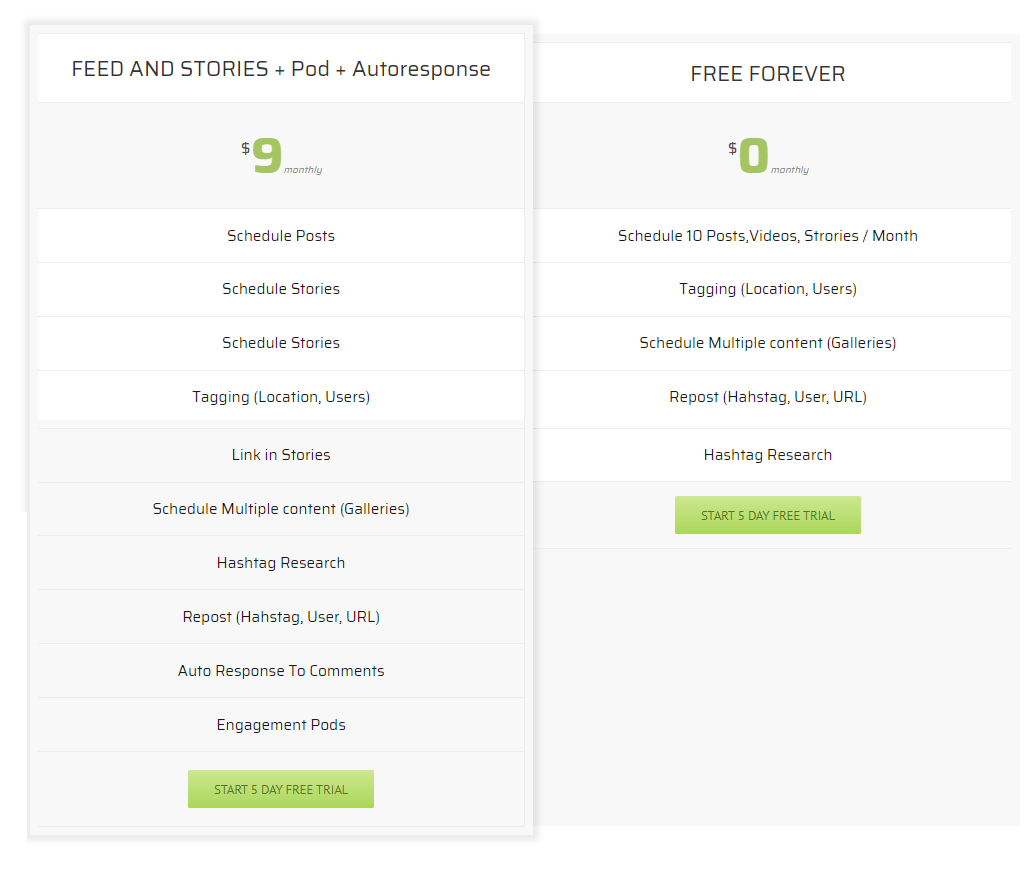Screen dimensions: 1034x870
Task: Click the first Schedule Stories row
Action: [x=281, y=289]
